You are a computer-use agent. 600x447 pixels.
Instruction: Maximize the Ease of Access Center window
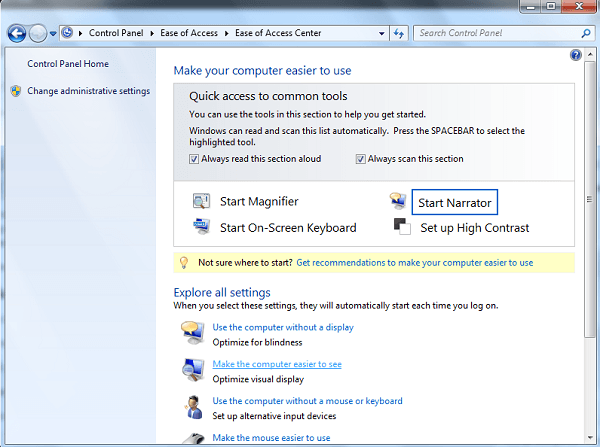pos(551,7)
